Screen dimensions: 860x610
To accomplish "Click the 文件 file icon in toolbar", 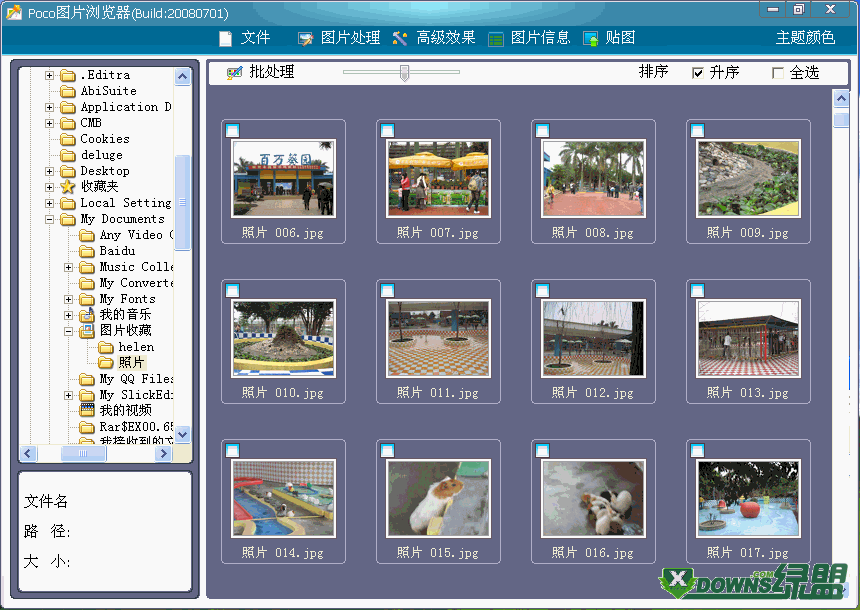I will pos(226,38).
